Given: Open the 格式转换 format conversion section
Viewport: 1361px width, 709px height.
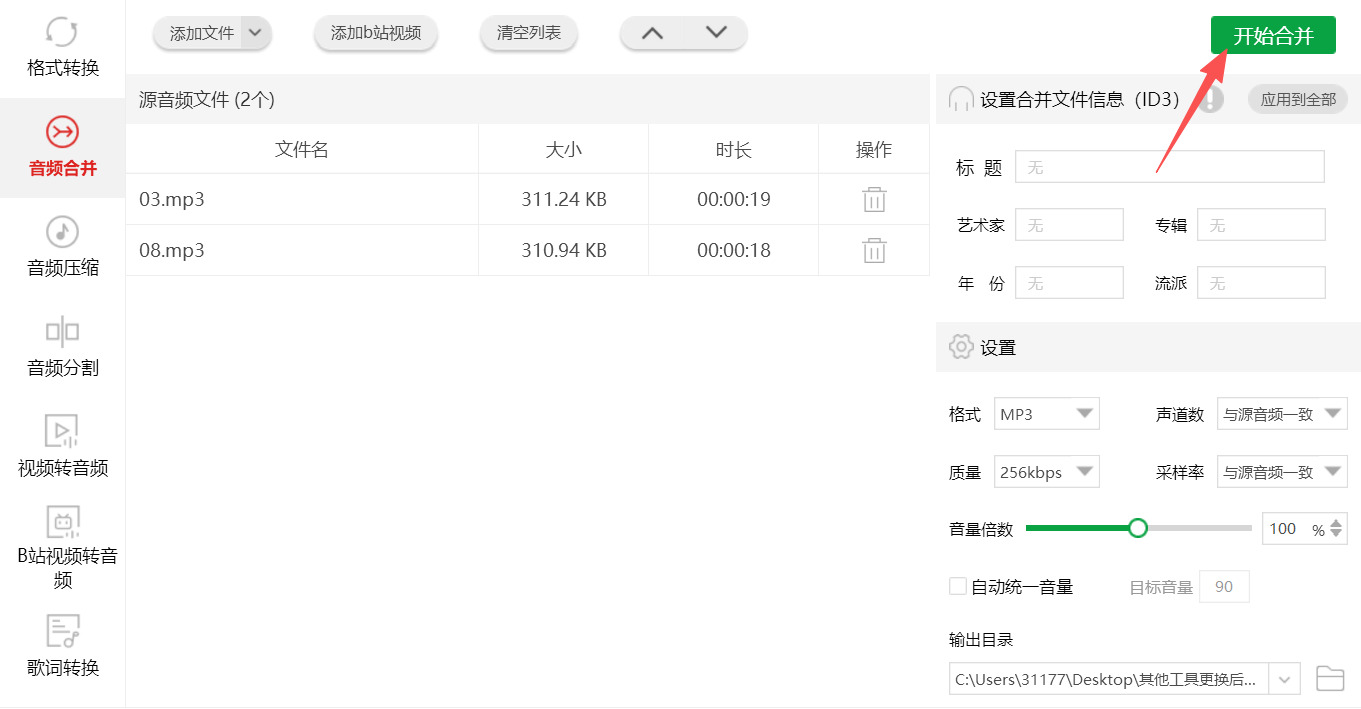Looking at the screenshot, I should 62,48.
